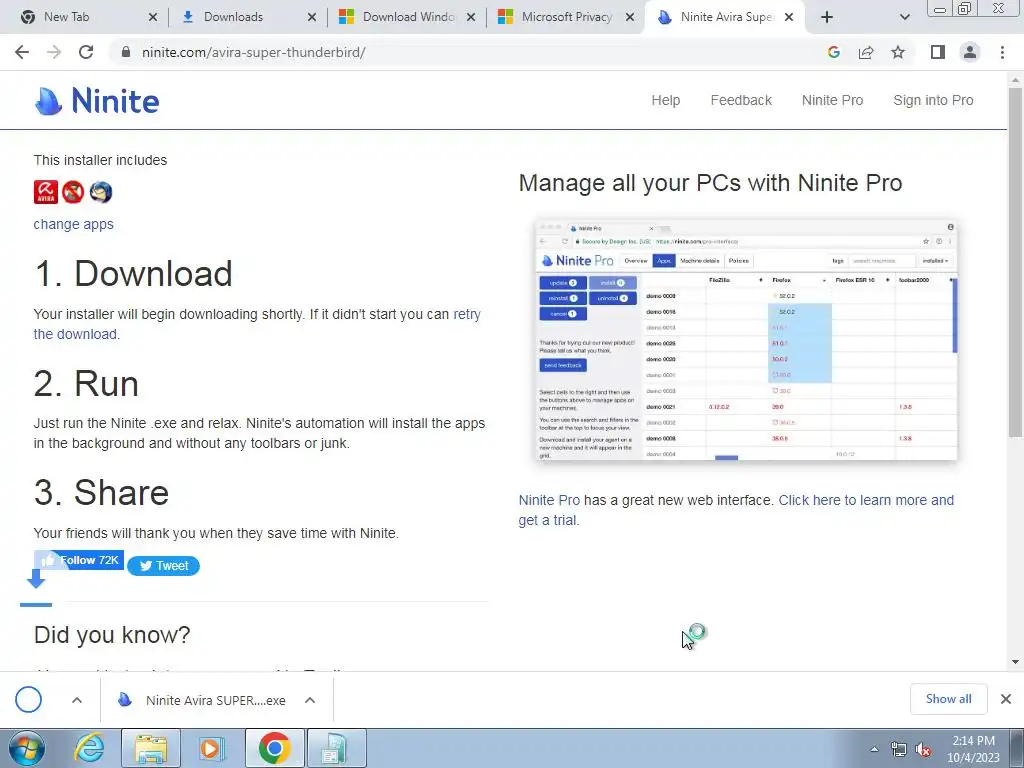
Task: Select the Ninite Avira Super tab
Action: (725, 17)
